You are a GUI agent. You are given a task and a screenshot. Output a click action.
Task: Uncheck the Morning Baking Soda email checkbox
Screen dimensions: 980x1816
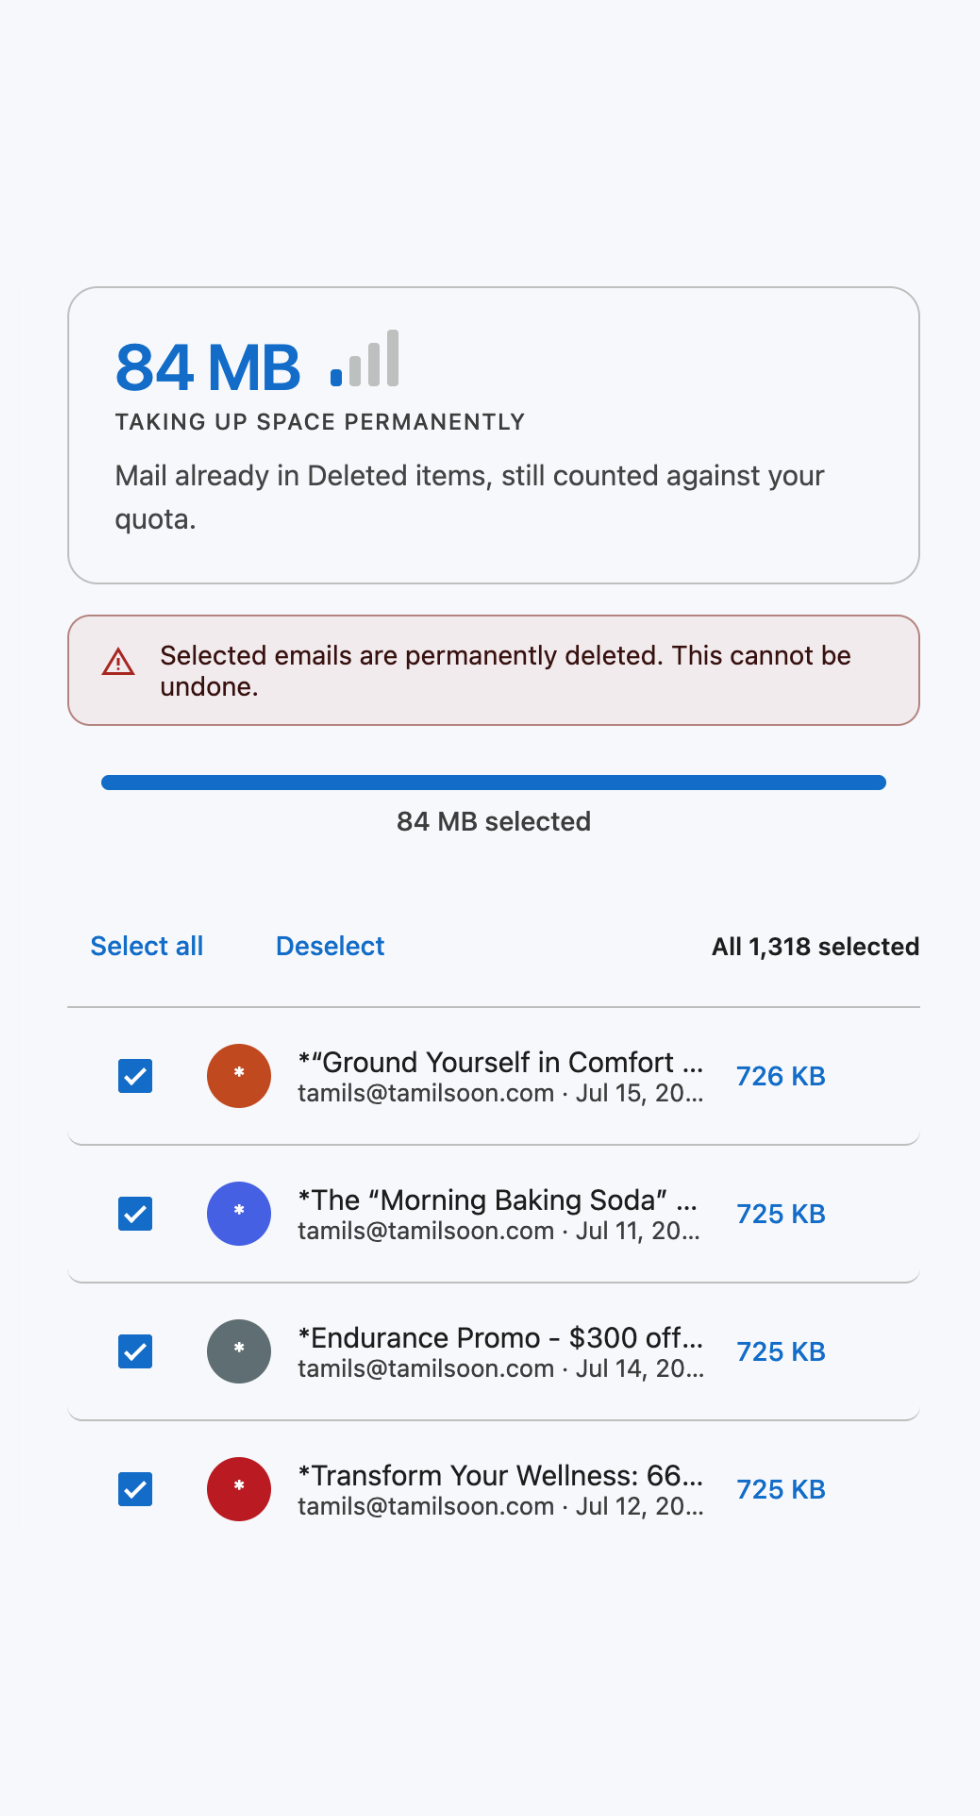click(x=135, y=1214)
